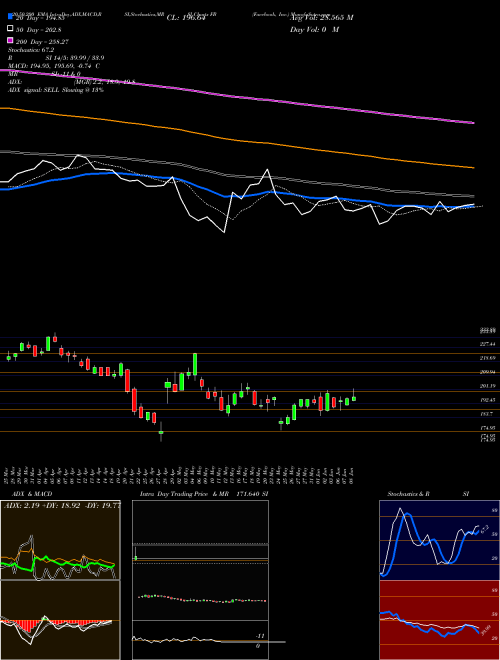The height and width of the screenshot is (660, 500).
Task: Click the 'ADX: 2.19 +DY: 18.92 -DY: 19.77' readout
Action: [x=62, y=505]
